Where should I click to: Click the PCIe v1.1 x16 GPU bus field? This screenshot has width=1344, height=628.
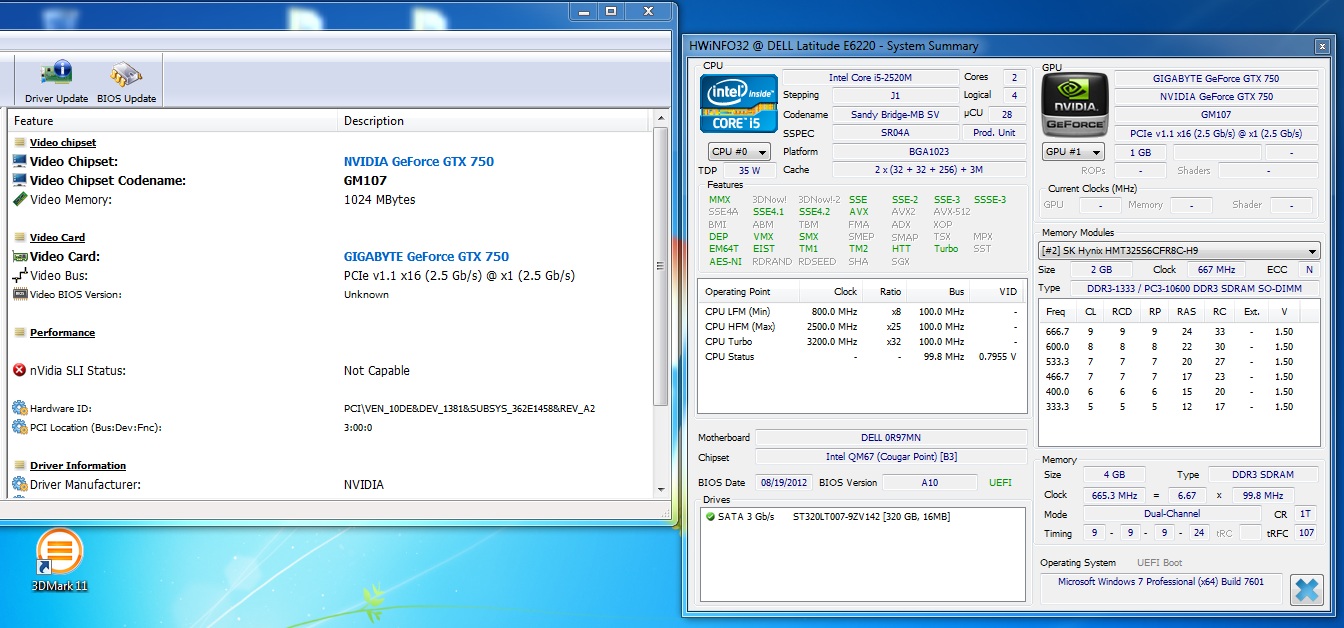click(x=1216, y=133)
